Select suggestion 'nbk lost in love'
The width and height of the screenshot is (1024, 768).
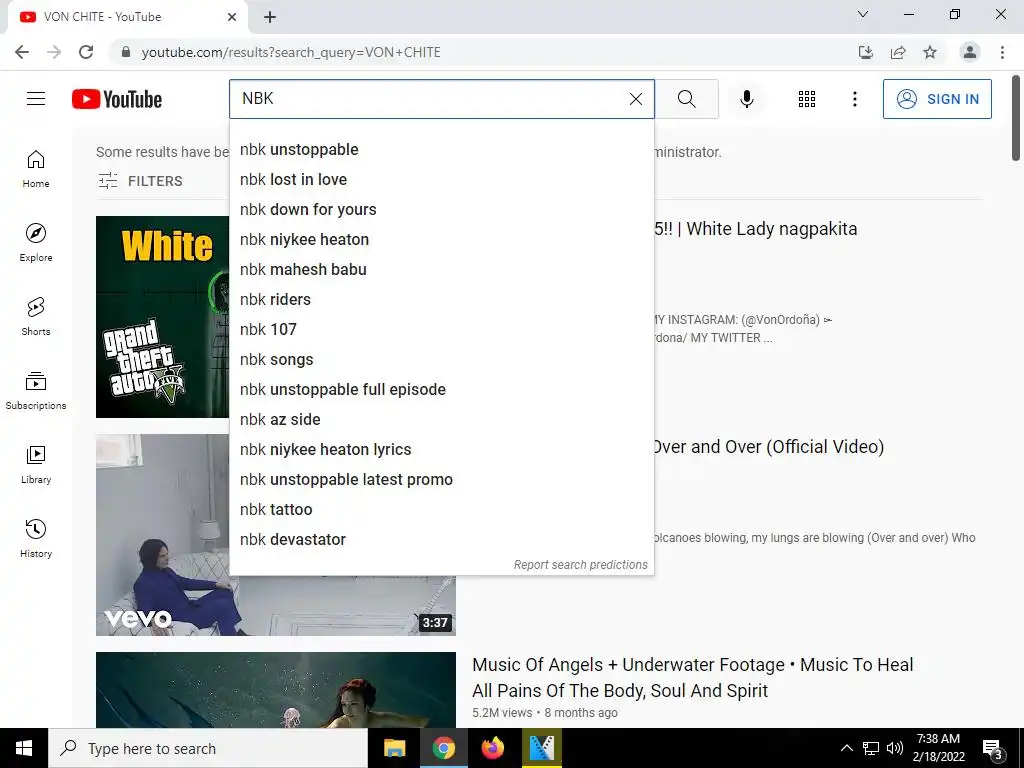(x=441, y=180)
